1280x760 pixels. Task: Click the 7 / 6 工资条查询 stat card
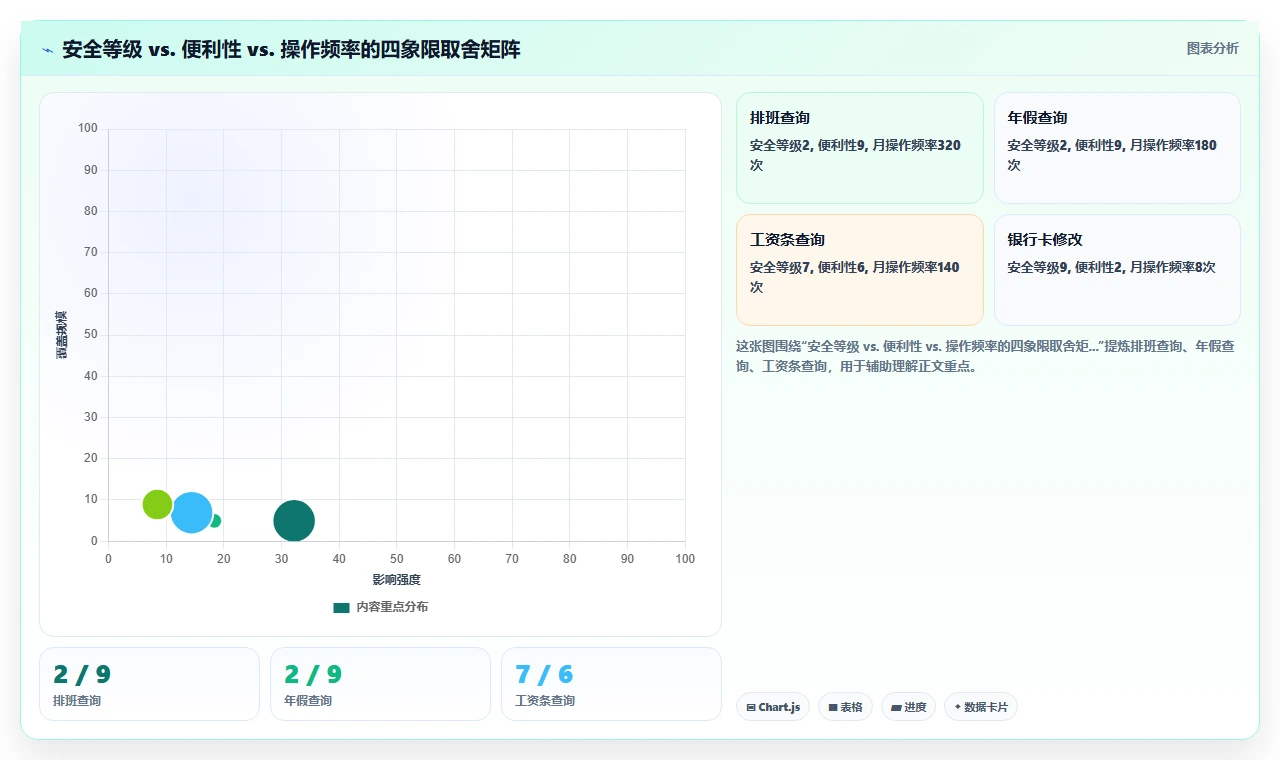point(611,684)
